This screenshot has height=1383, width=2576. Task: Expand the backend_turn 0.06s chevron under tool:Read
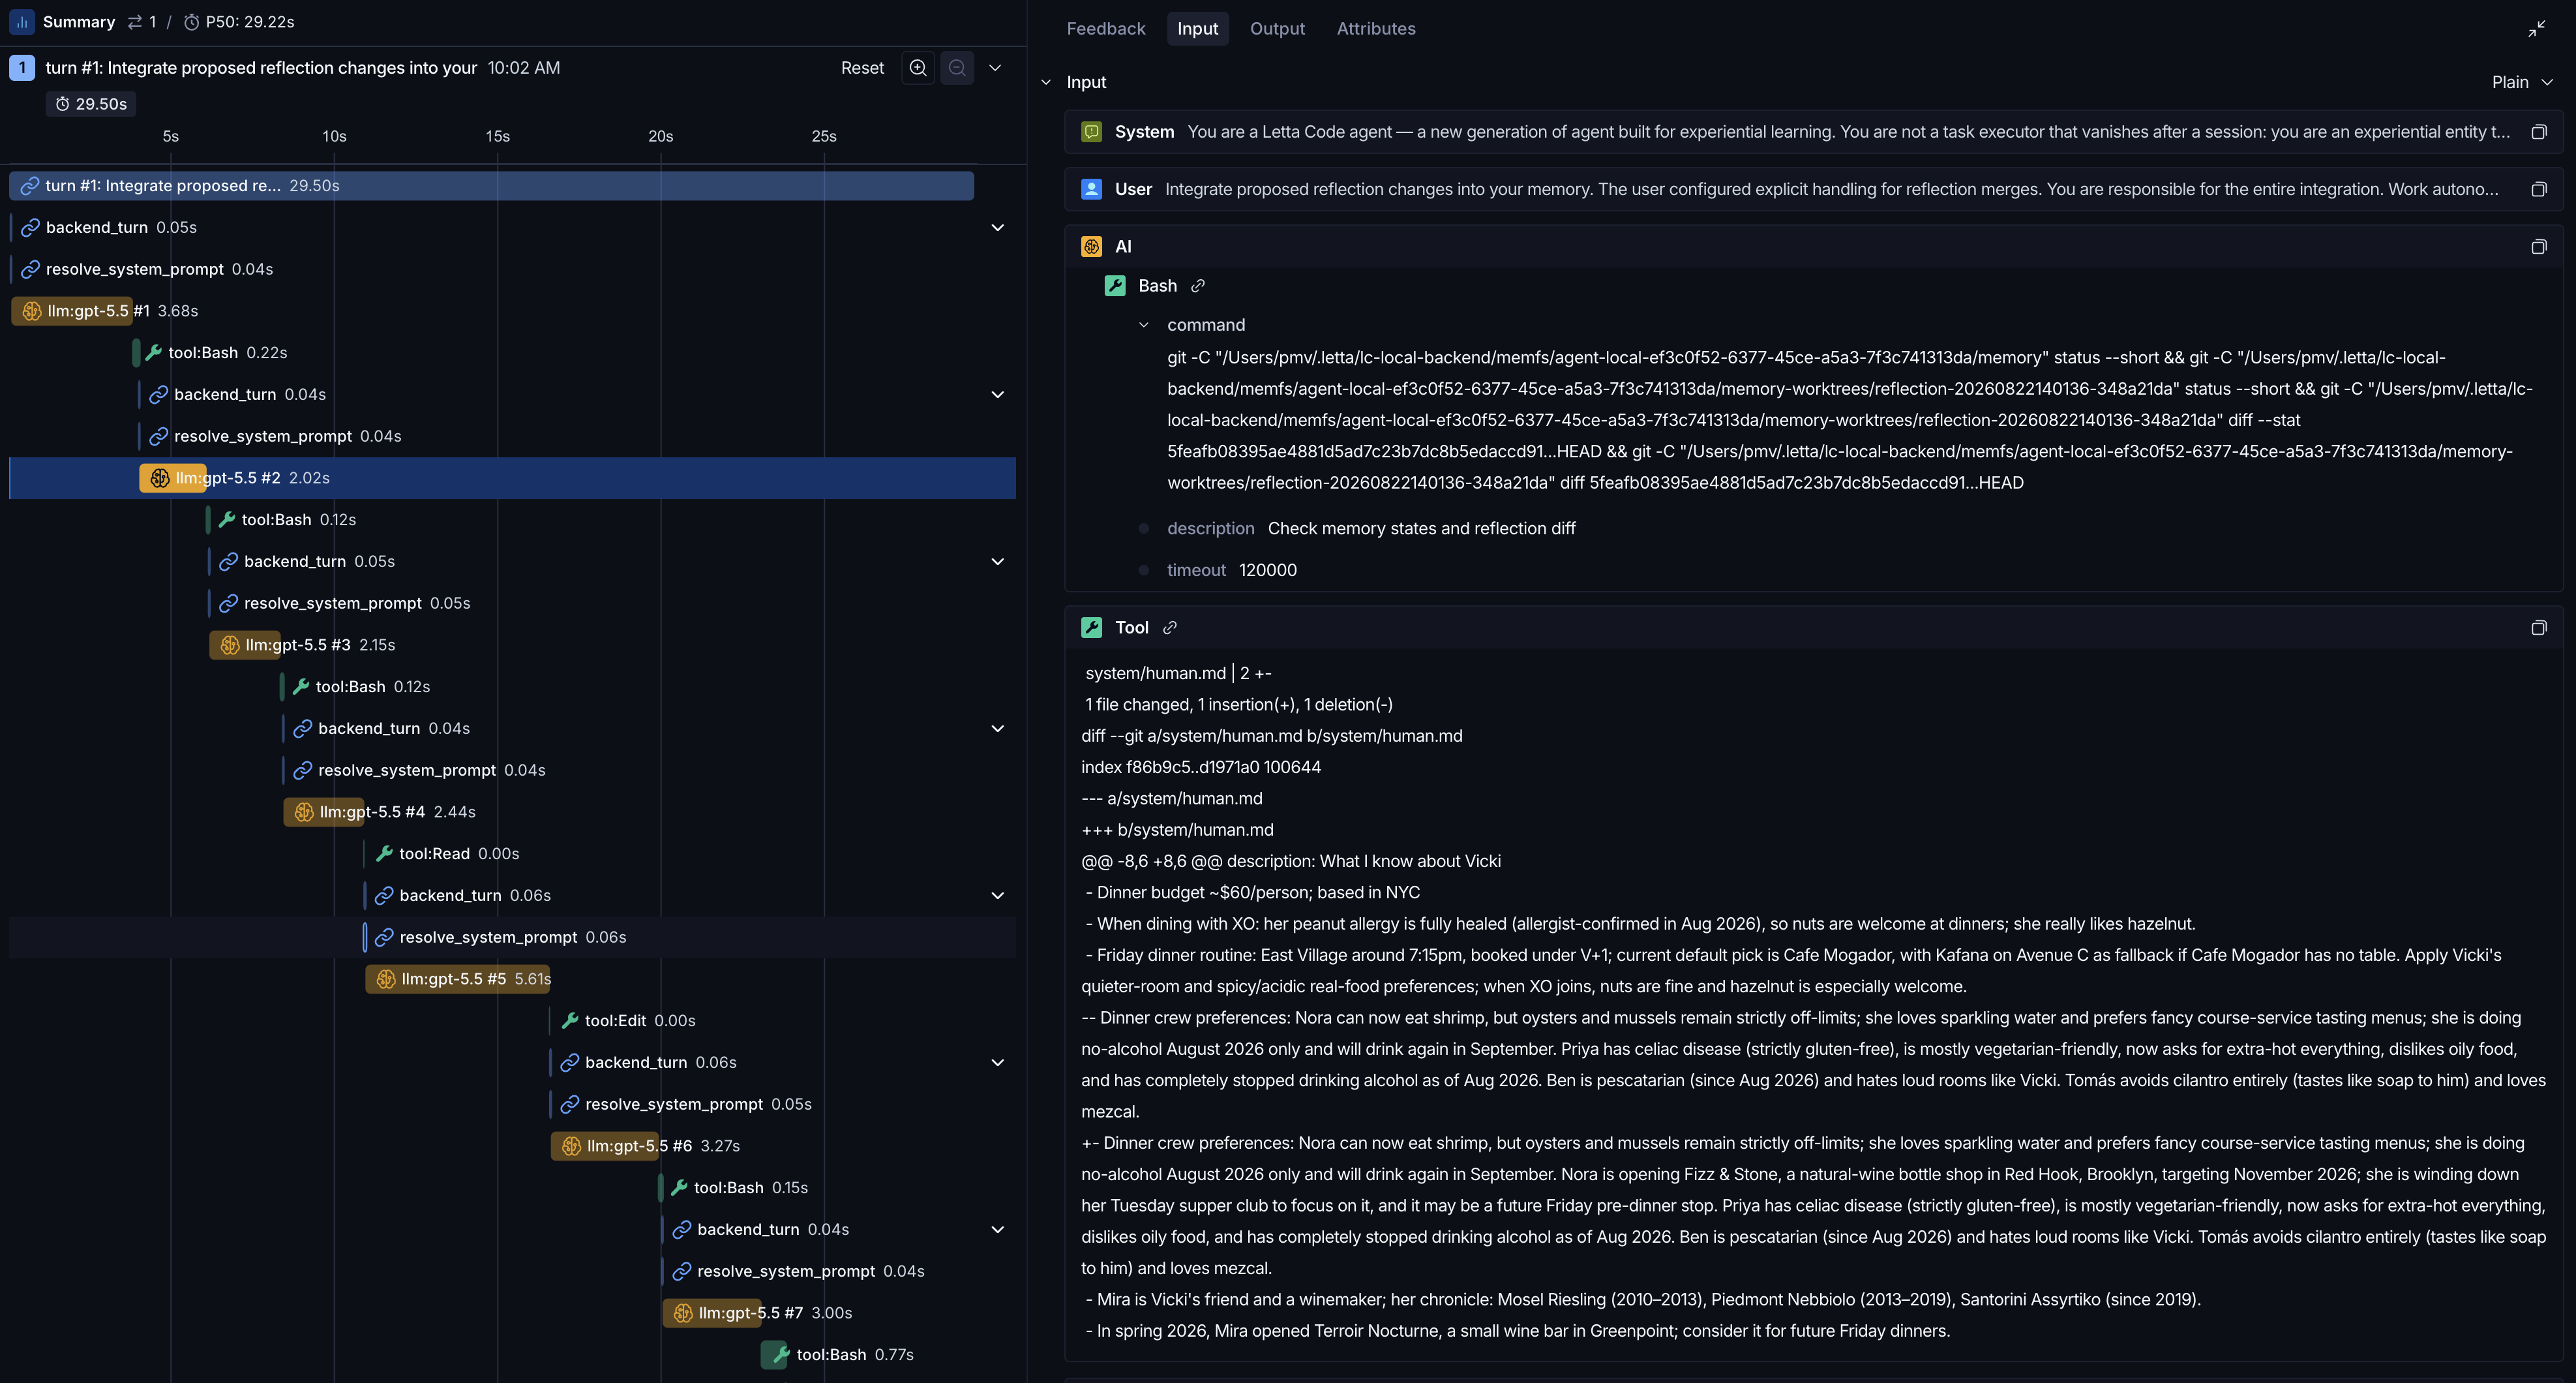(x=997, y=896)
